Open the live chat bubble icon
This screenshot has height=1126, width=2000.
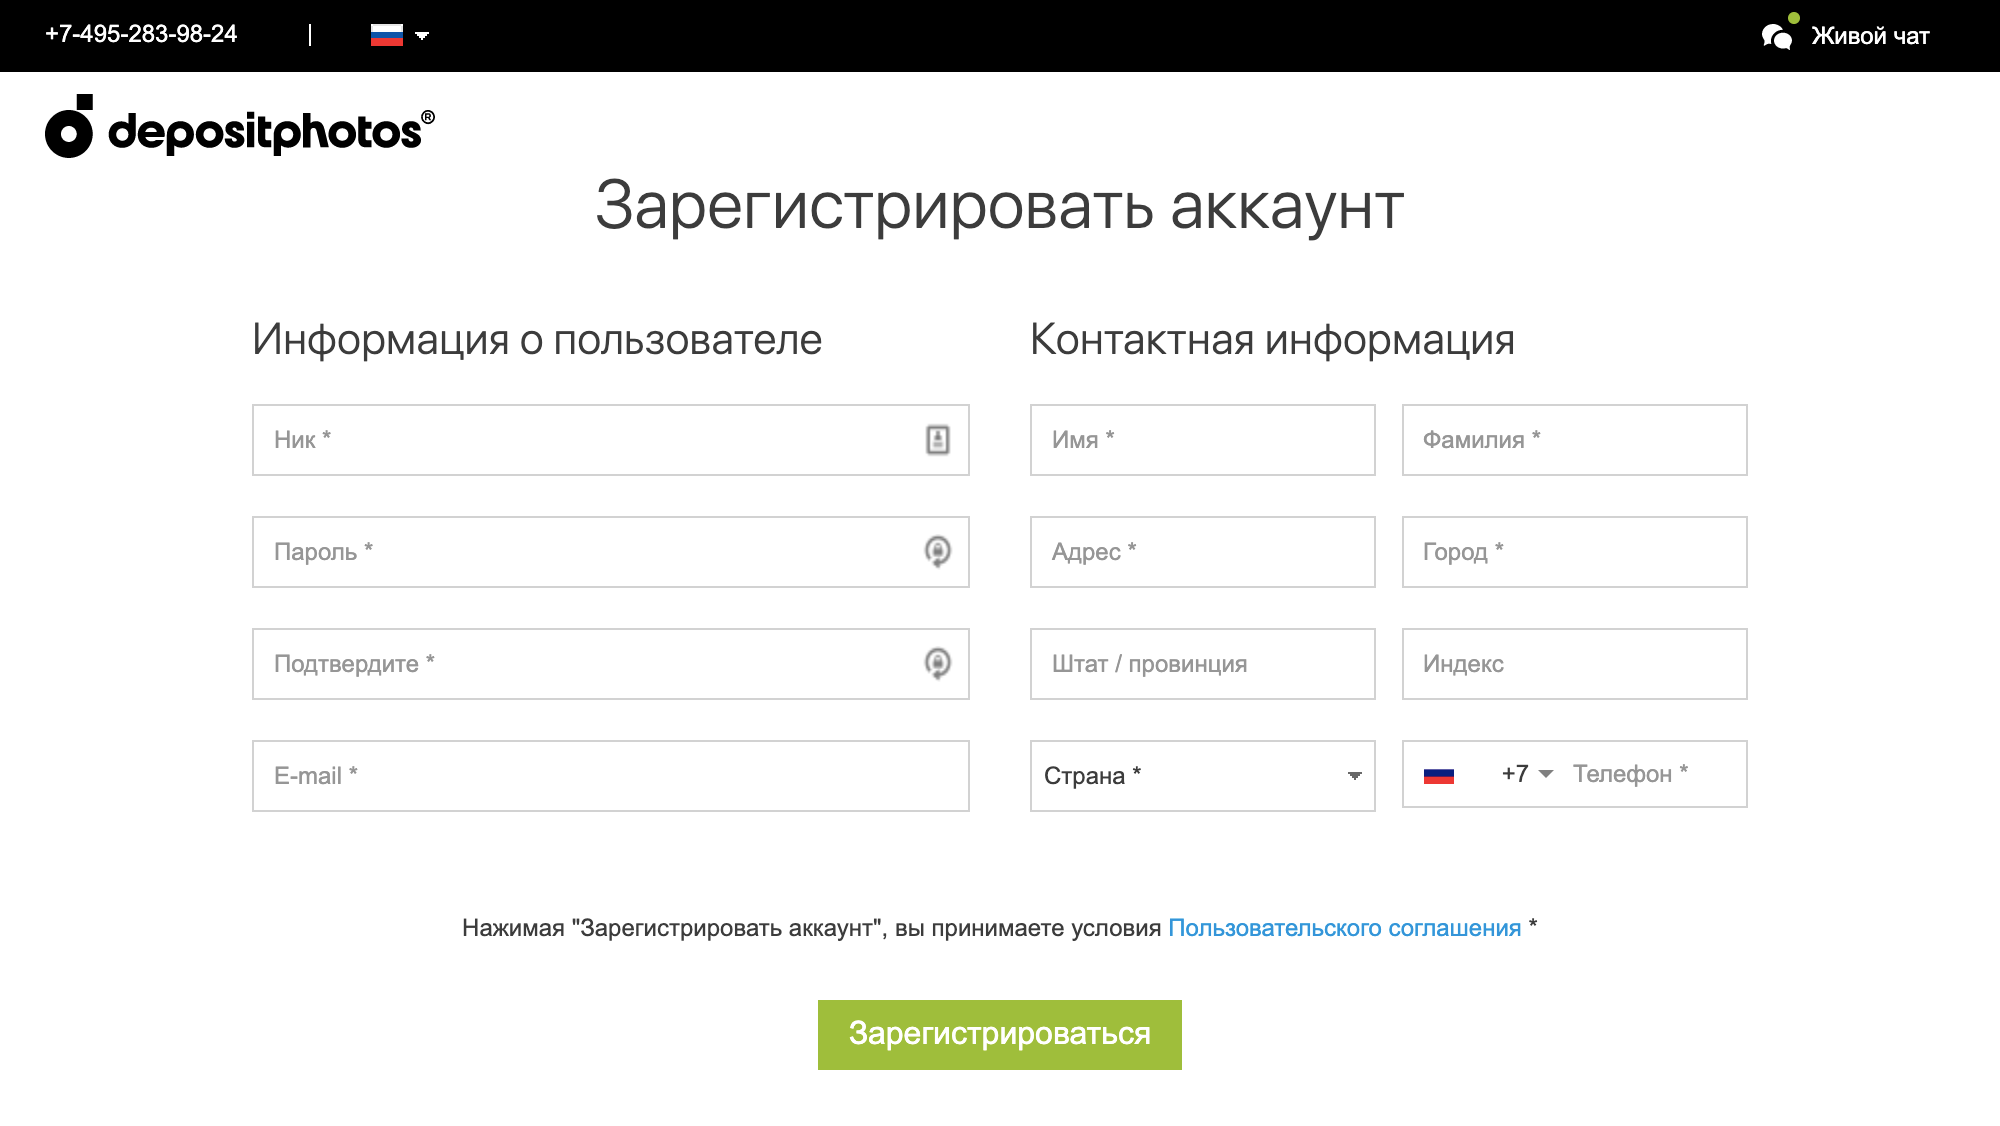pyautogui.click(x=1777, y=37)
